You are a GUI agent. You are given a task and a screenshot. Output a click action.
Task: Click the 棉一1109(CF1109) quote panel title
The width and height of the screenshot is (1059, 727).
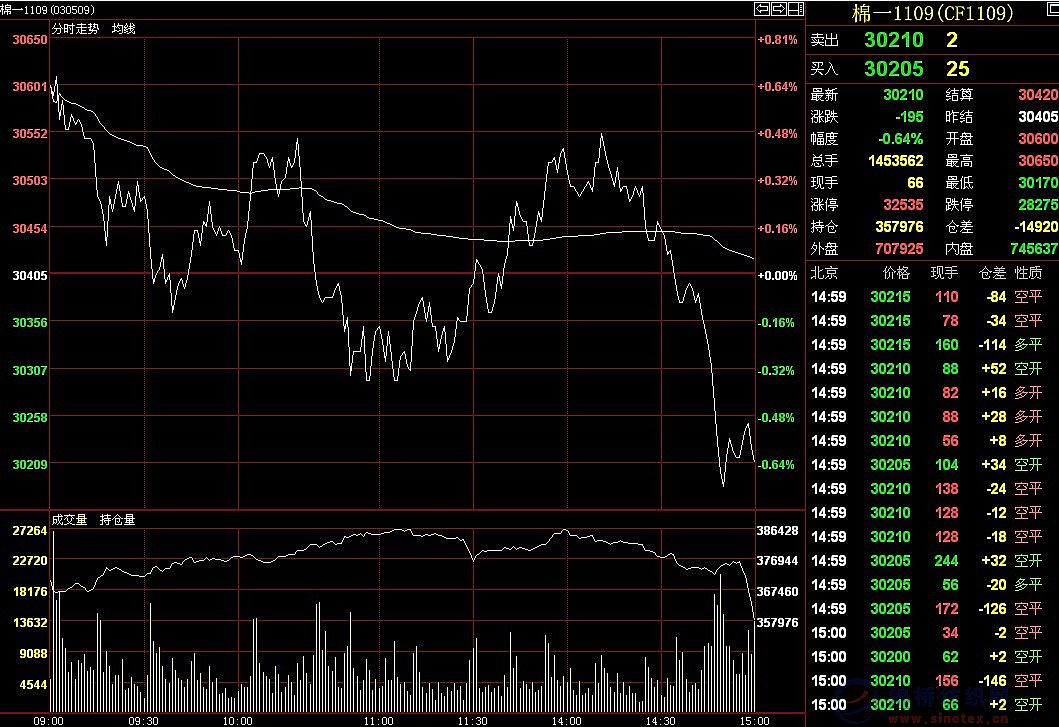click(x=932, y=13)
